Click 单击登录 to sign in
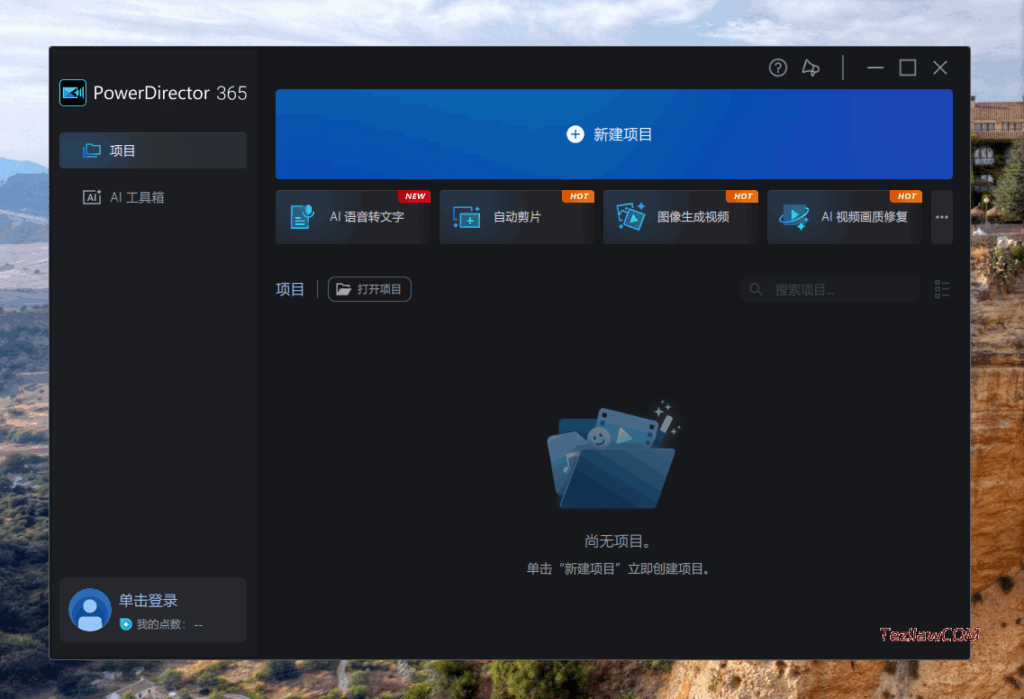The width and height of the screenshot is (1024, 699). pyautogui.click(x=148, y=601)
